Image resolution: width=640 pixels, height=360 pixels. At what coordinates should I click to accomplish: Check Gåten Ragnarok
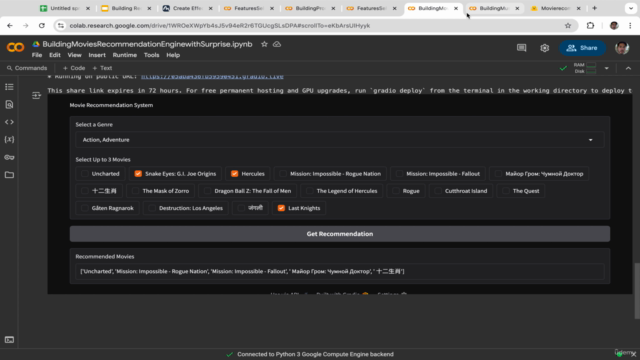[x=84, y=208]
